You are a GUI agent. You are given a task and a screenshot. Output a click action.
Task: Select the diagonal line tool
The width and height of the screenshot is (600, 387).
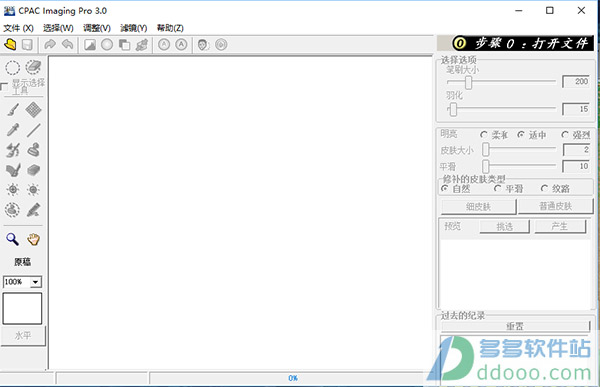pos(33,130)
